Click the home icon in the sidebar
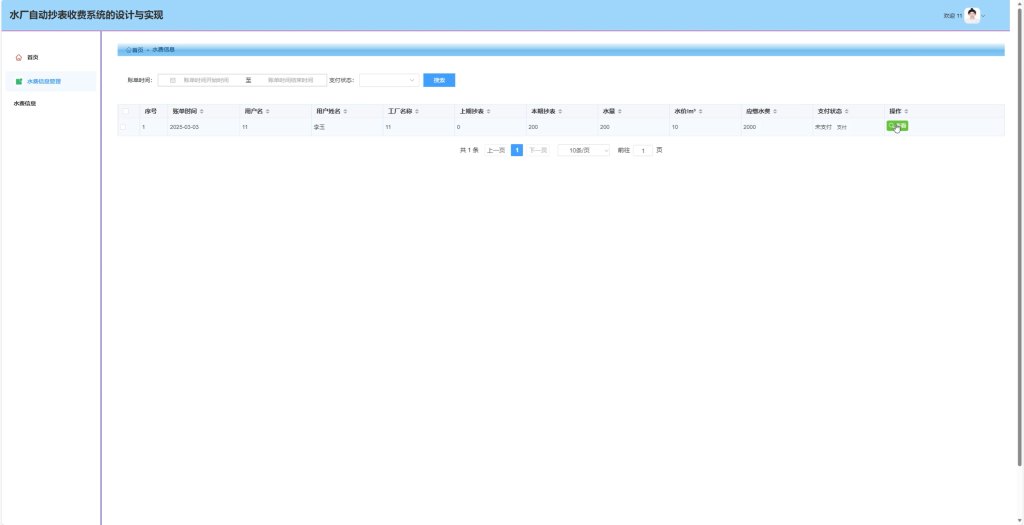The width and height of the screenshot is (1024, 525). 19,57
